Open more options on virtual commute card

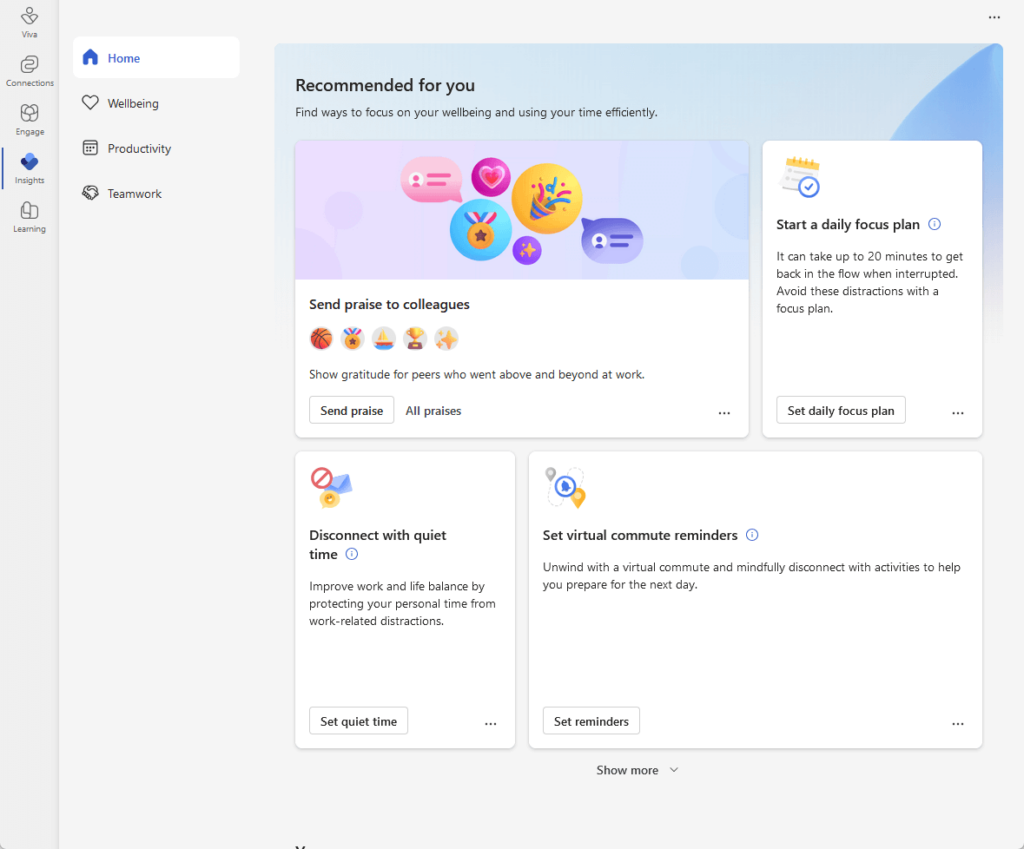(957, 723)
